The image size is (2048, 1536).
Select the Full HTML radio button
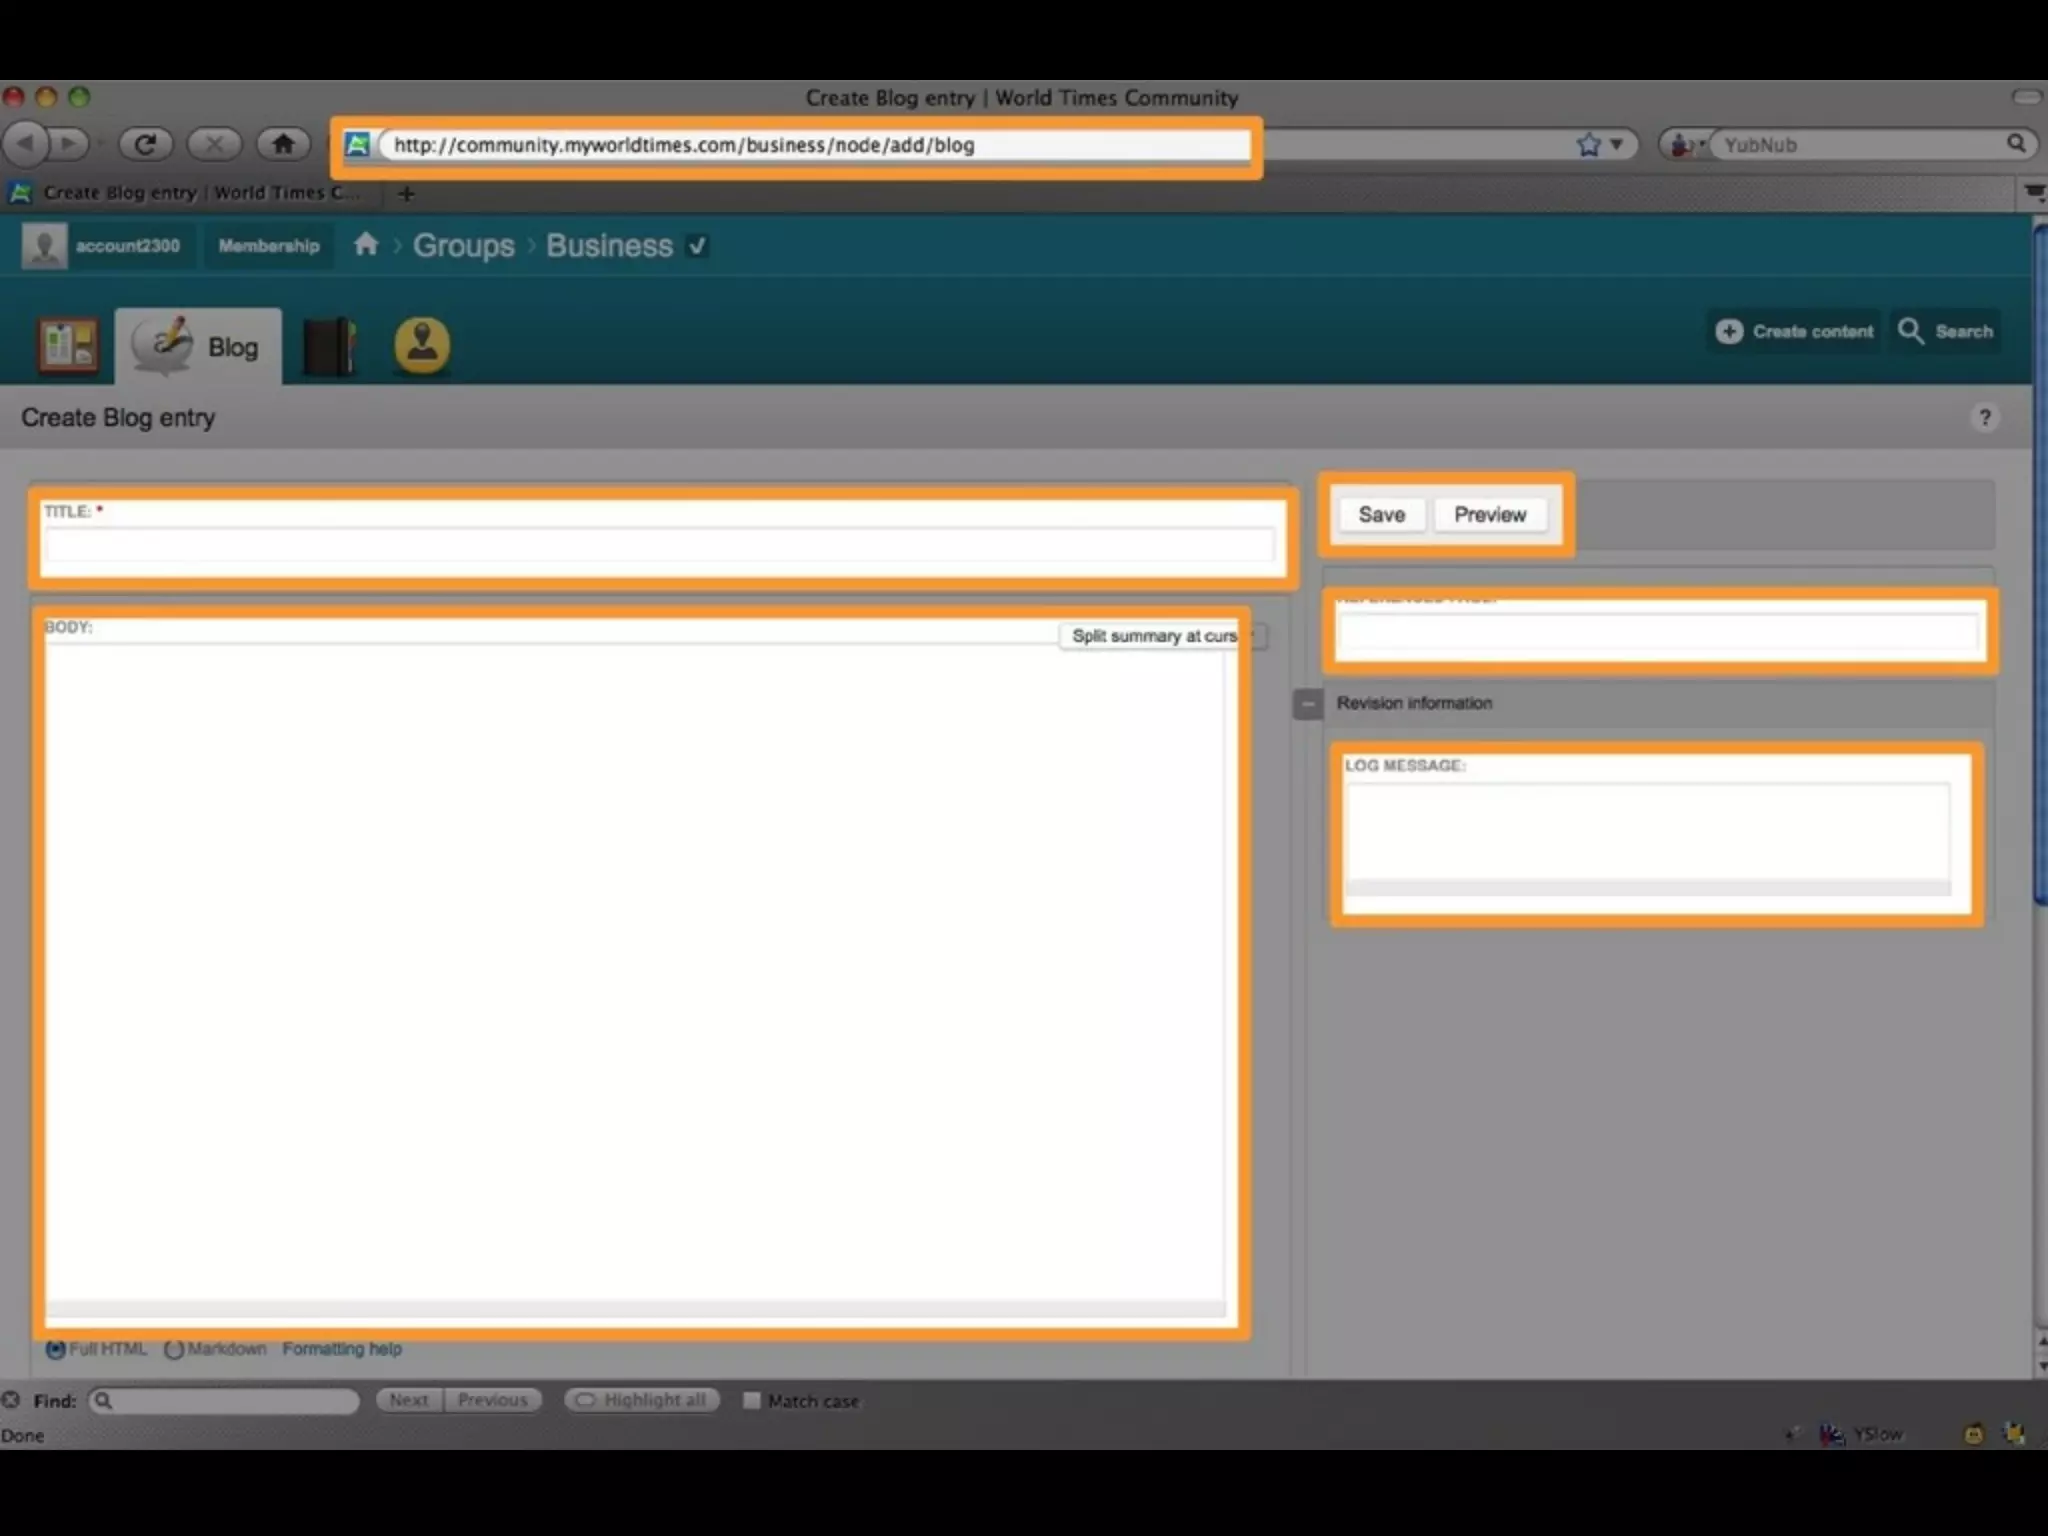click(56, 1349)
